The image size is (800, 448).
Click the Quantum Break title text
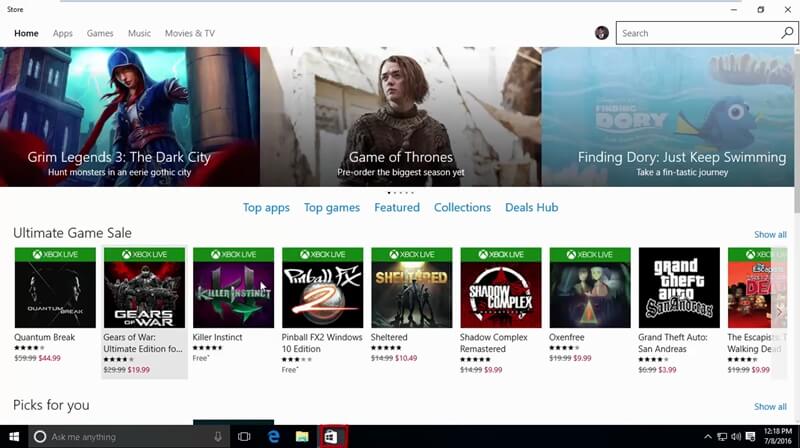(x=44, y=337)
